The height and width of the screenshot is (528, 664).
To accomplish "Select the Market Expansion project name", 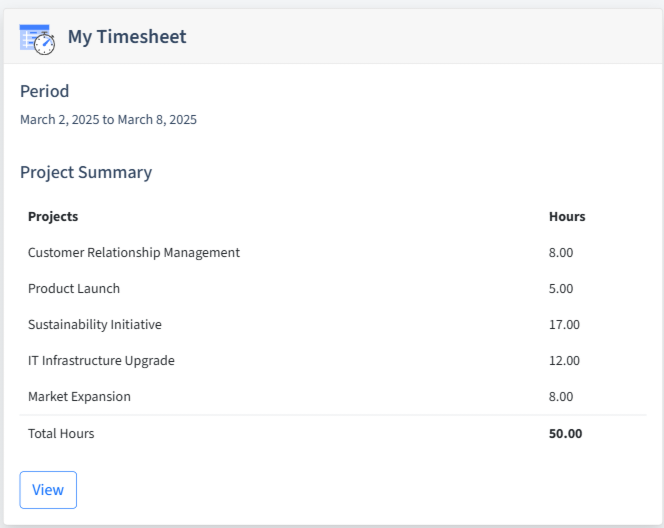I will pyautogui.click(x=79, y=396).
